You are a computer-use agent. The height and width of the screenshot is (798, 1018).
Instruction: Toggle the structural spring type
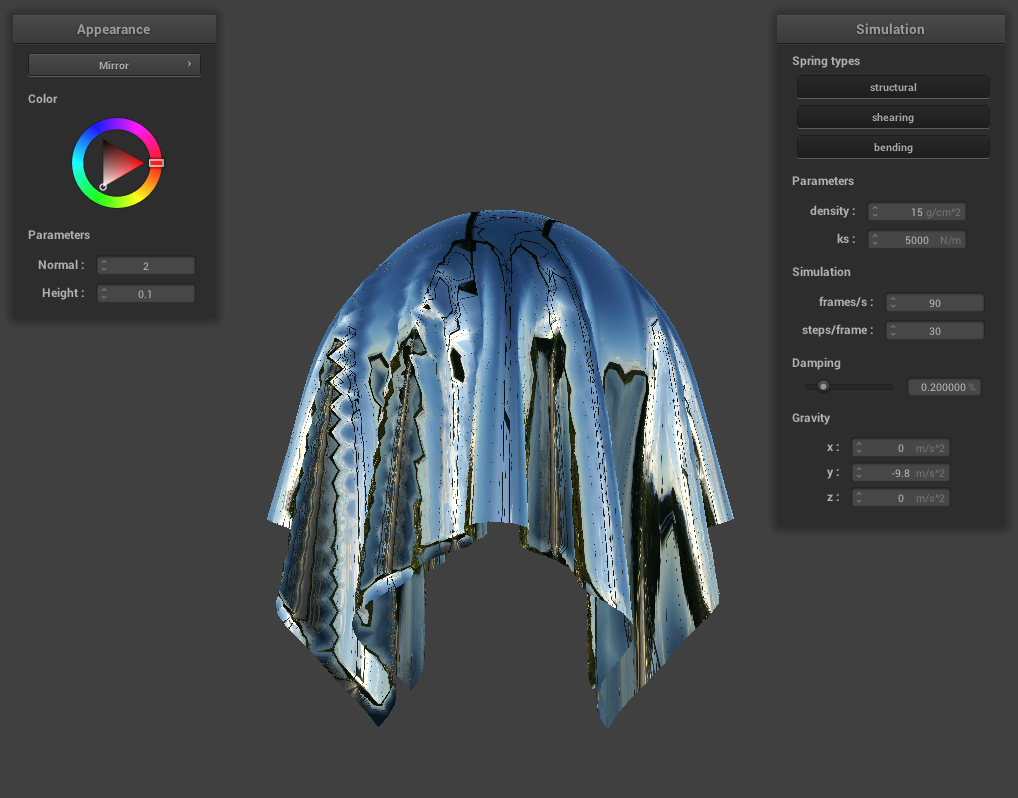click(892, 88)
